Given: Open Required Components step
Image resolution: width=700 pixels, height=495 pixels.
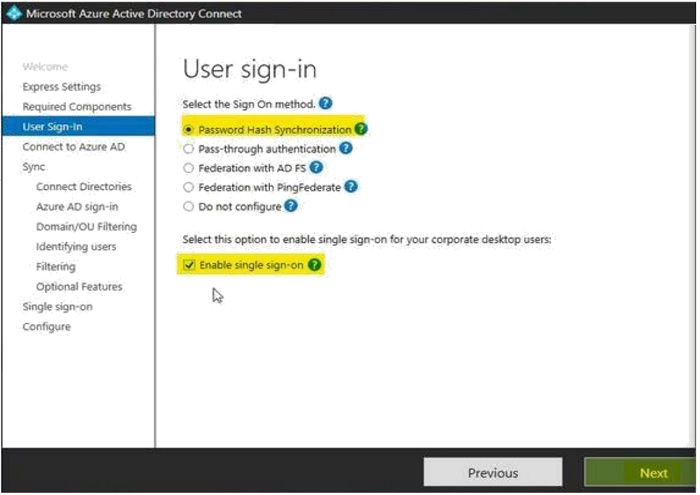Looking at the screenshot, I should (77, 107).
